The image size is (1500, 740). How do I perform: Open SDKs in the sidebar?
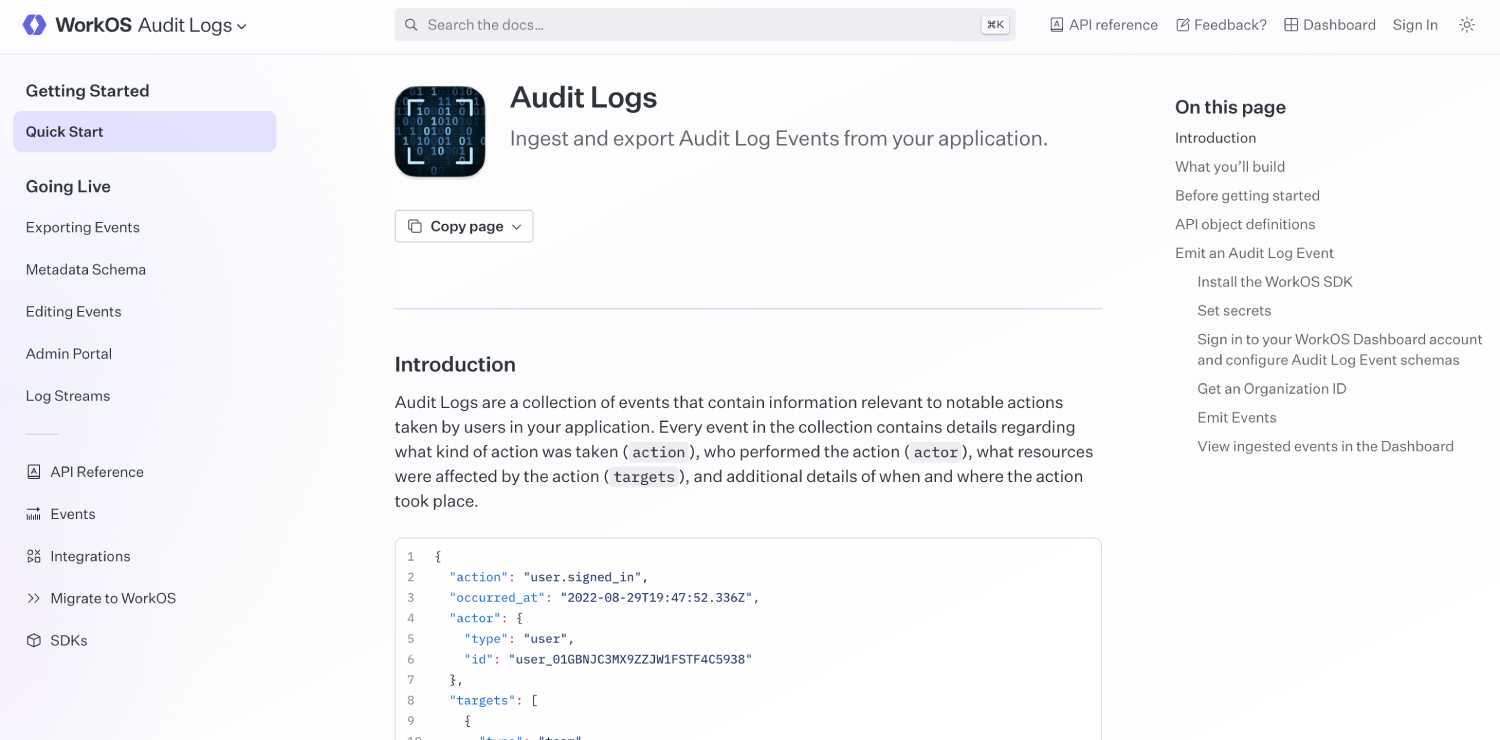69,640
